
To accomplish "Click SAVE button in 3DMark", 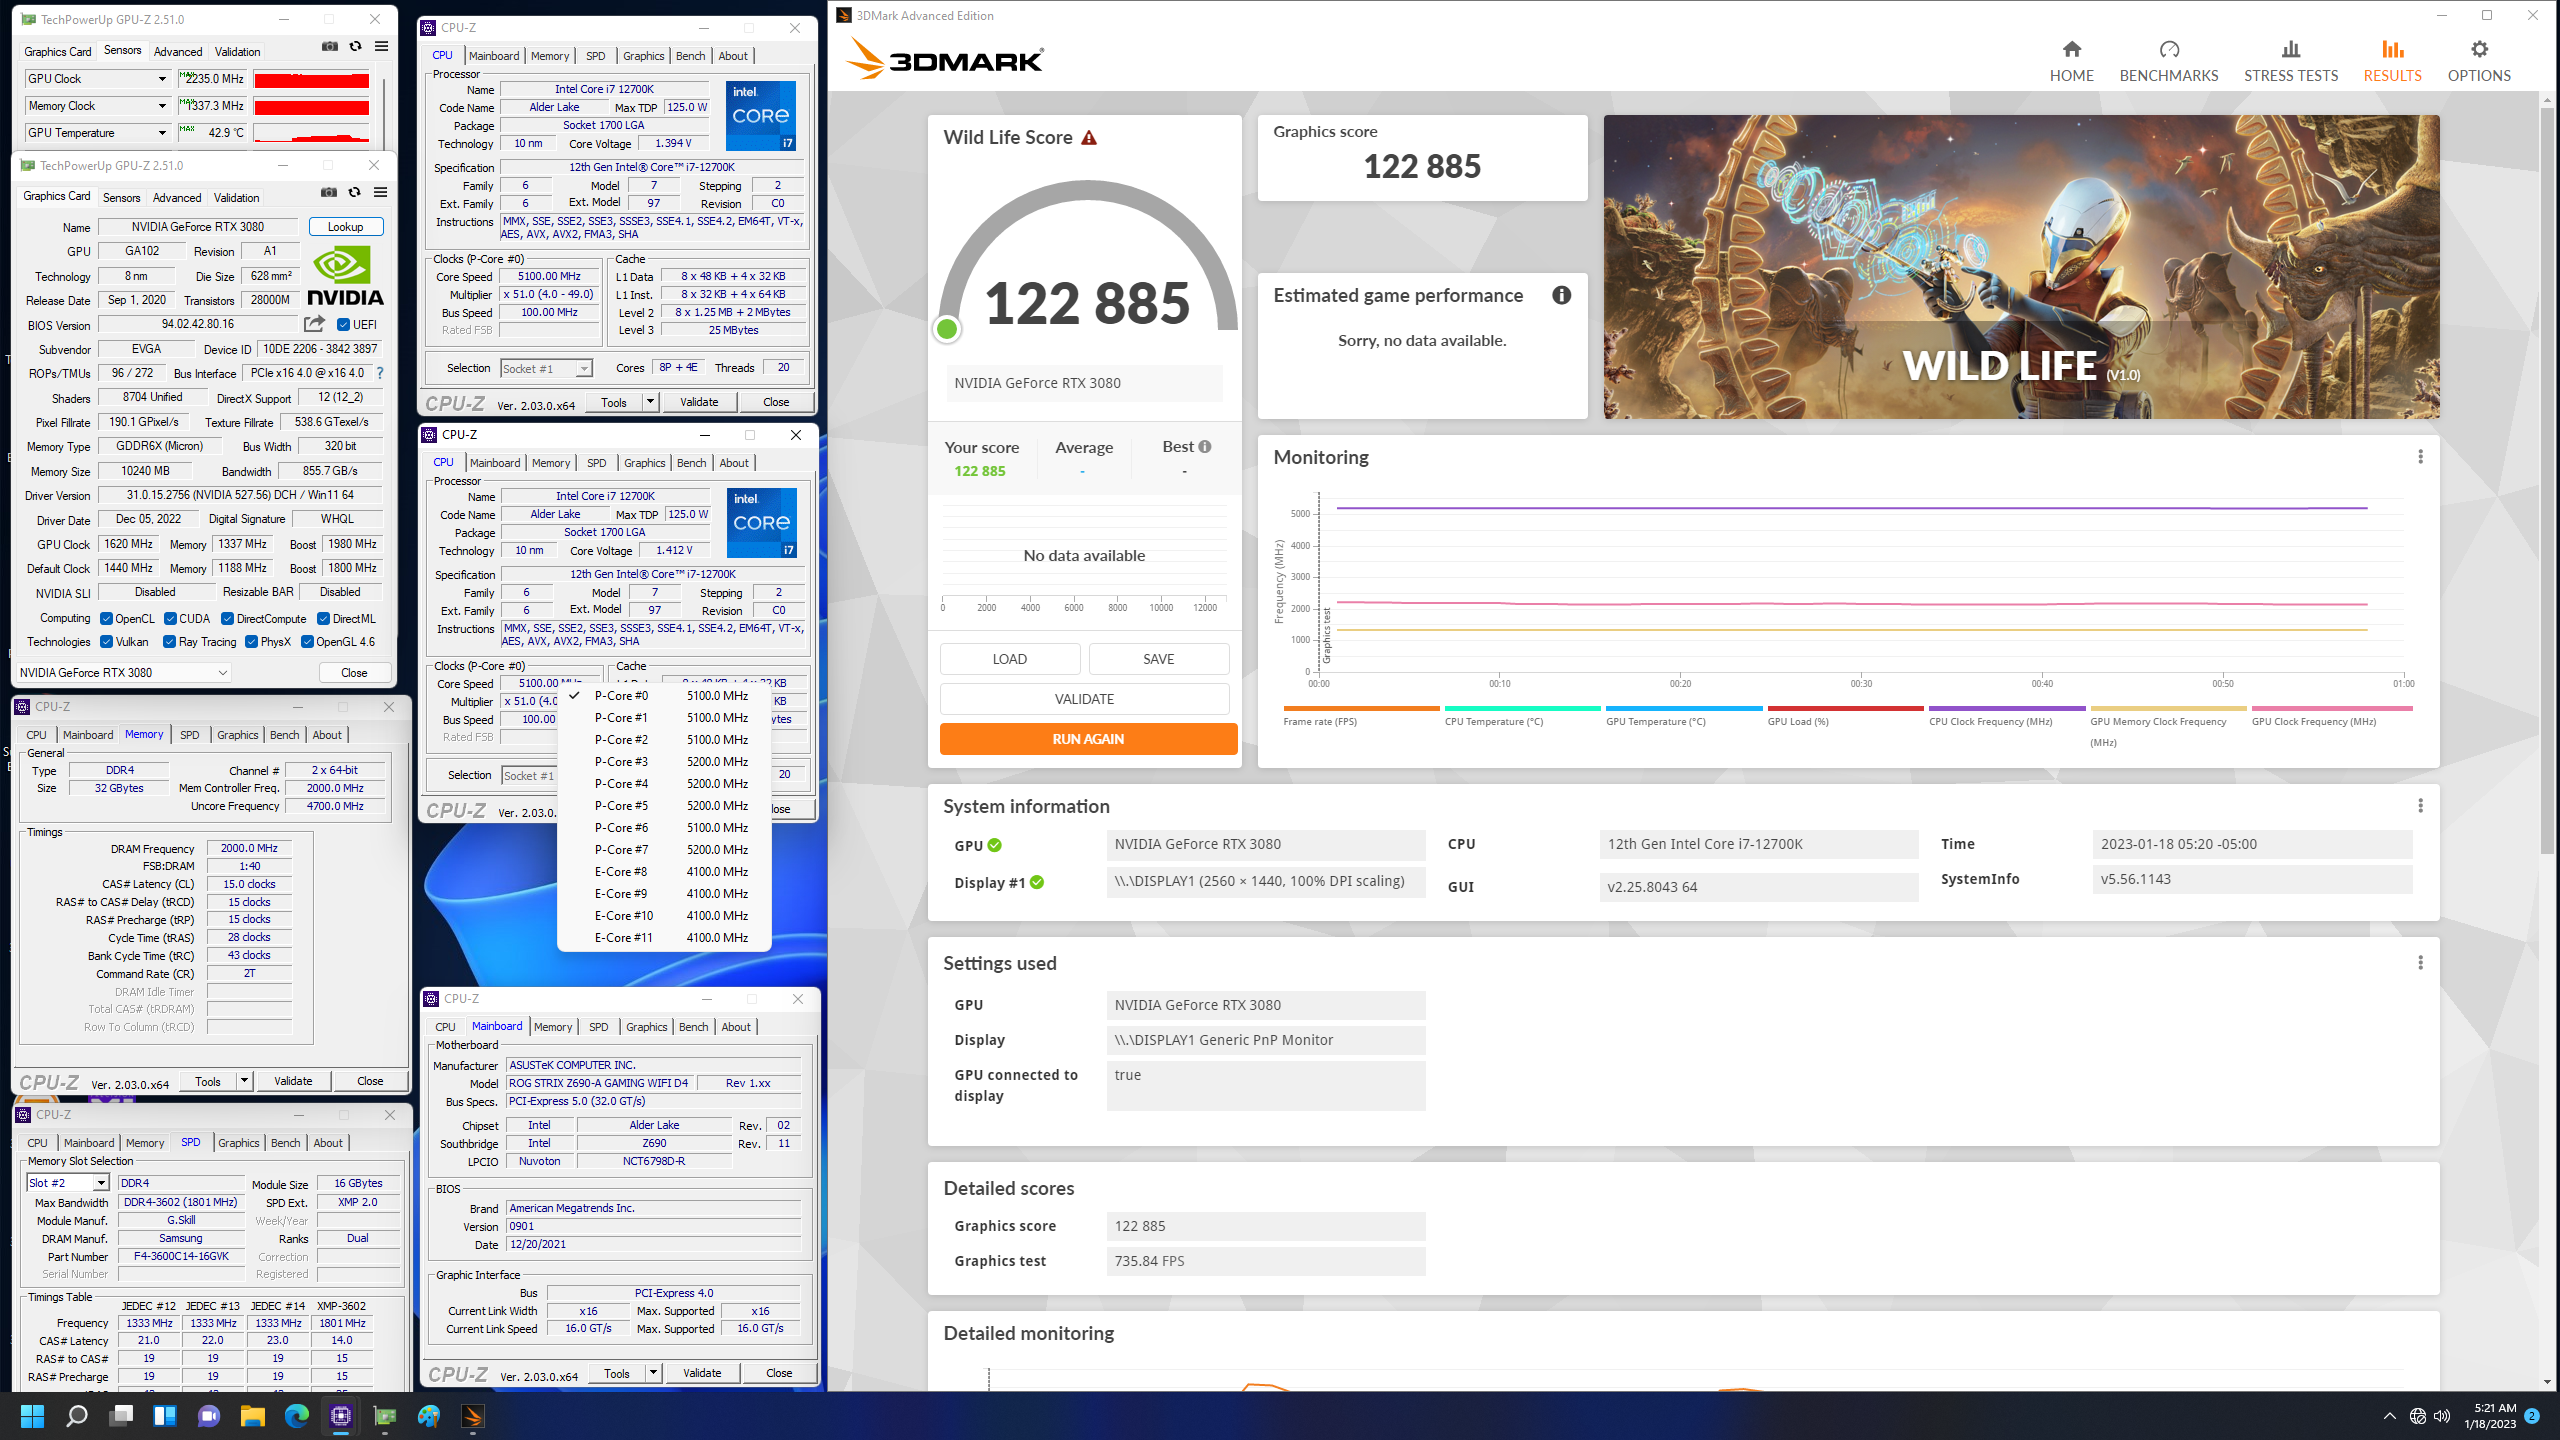I will (x=1159, y=659).
